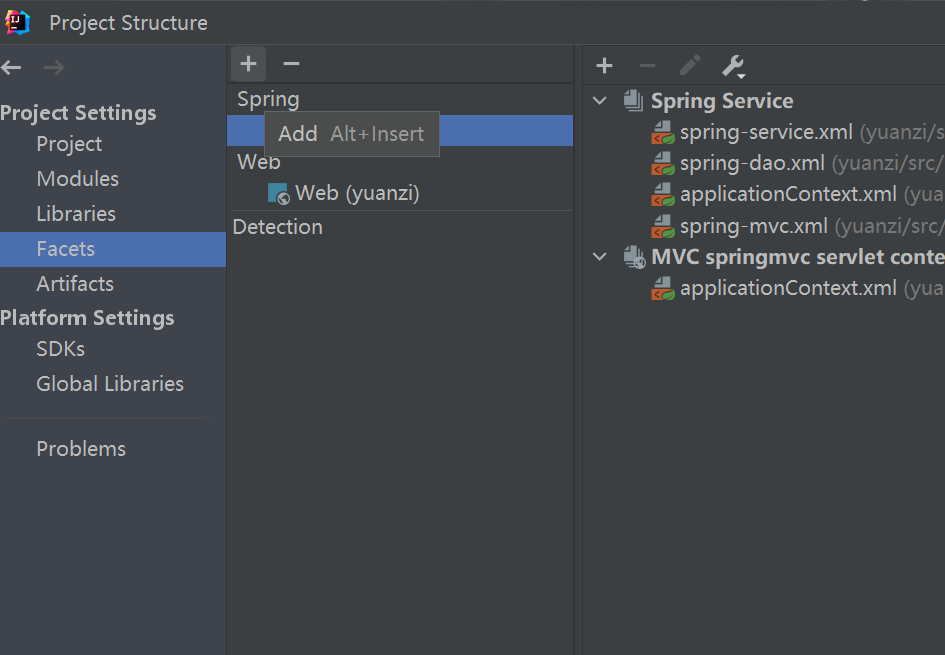Click the add fileset plus icon
Screen dimensions: 945x655
(x=604, y=66)
